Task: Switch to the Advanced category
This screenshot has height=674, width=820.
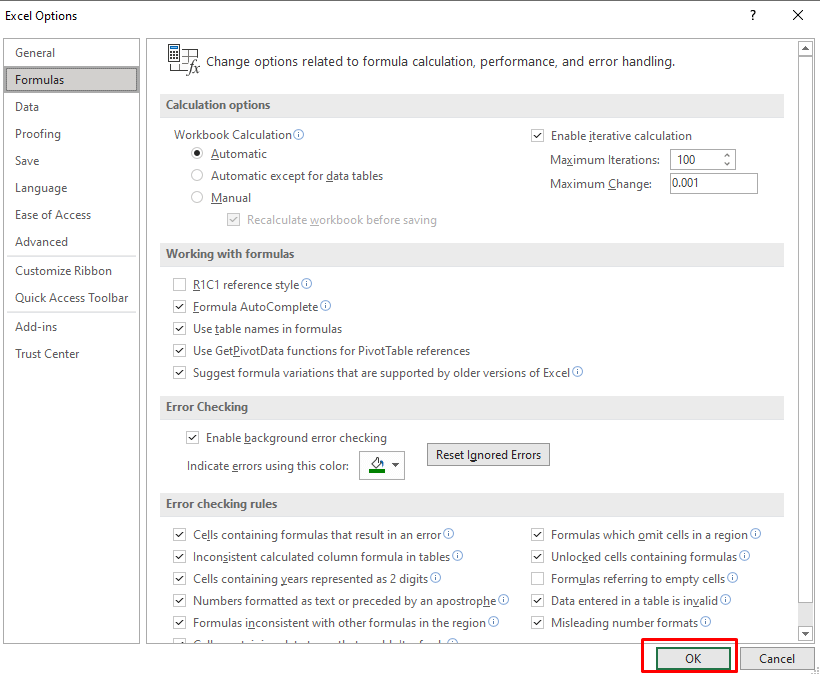Action: coord(42,242)
